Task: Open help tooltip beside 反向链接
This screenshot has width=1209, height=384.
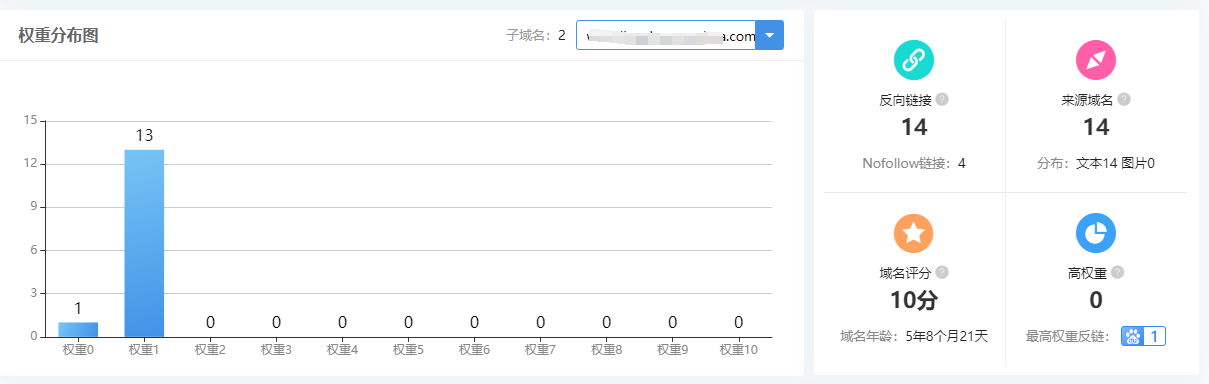Action: click(942, 99)
